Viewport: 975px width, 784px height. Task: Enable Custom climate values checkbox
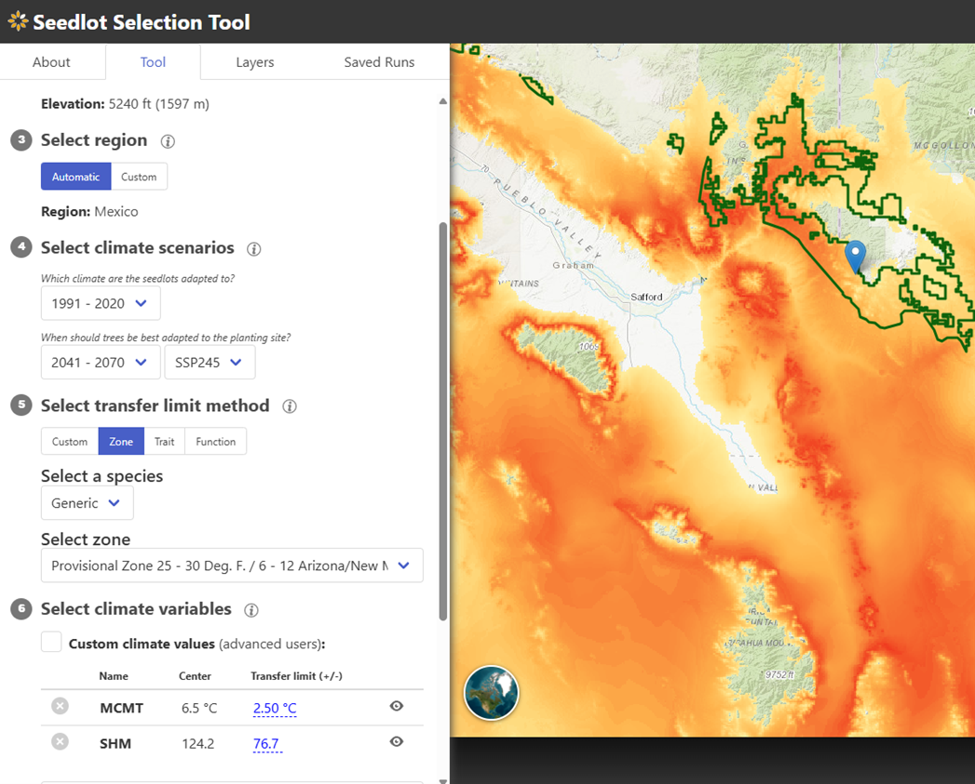(x=52, y=642)
